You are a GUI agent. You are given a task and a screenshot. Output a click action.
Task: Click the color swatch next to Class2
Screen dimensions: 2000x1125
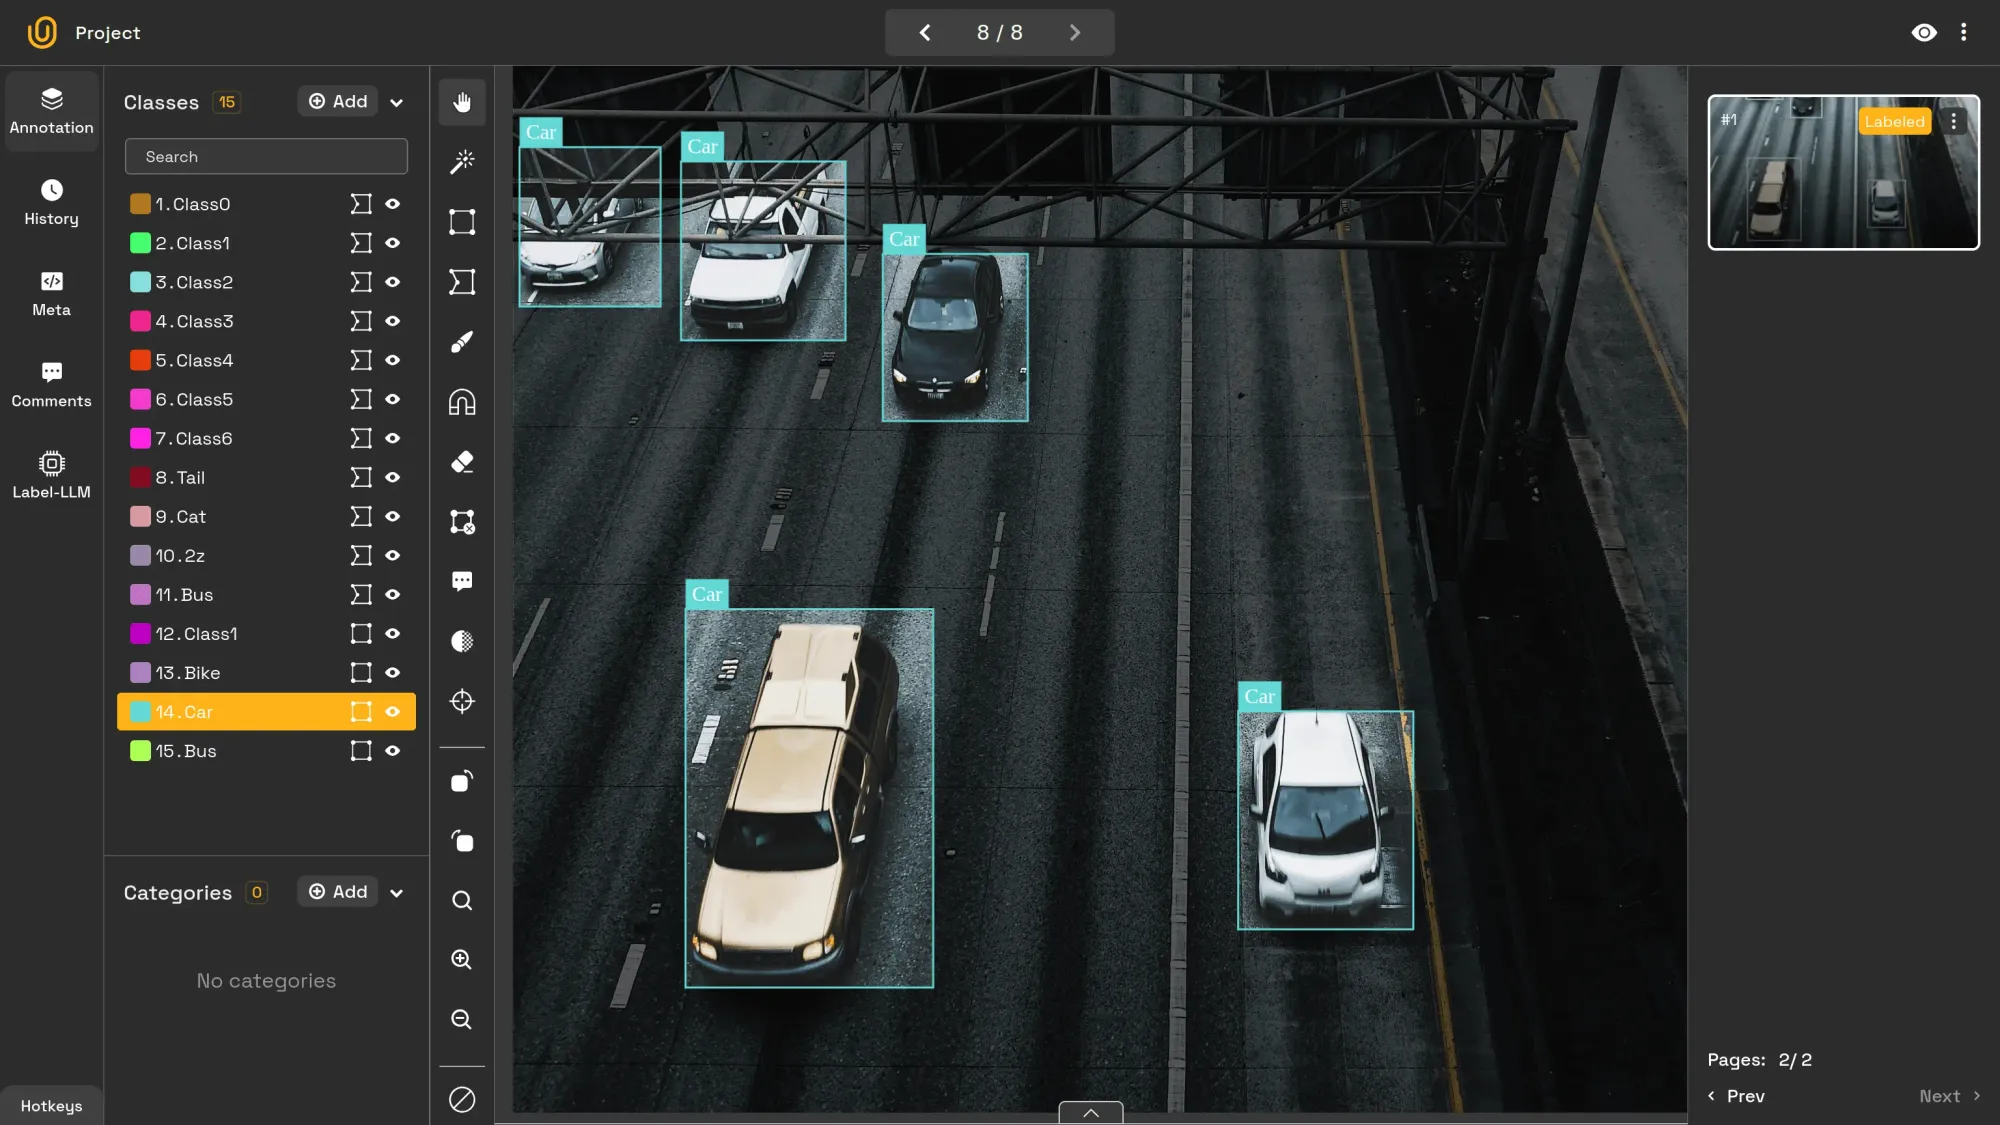(140, 282)
